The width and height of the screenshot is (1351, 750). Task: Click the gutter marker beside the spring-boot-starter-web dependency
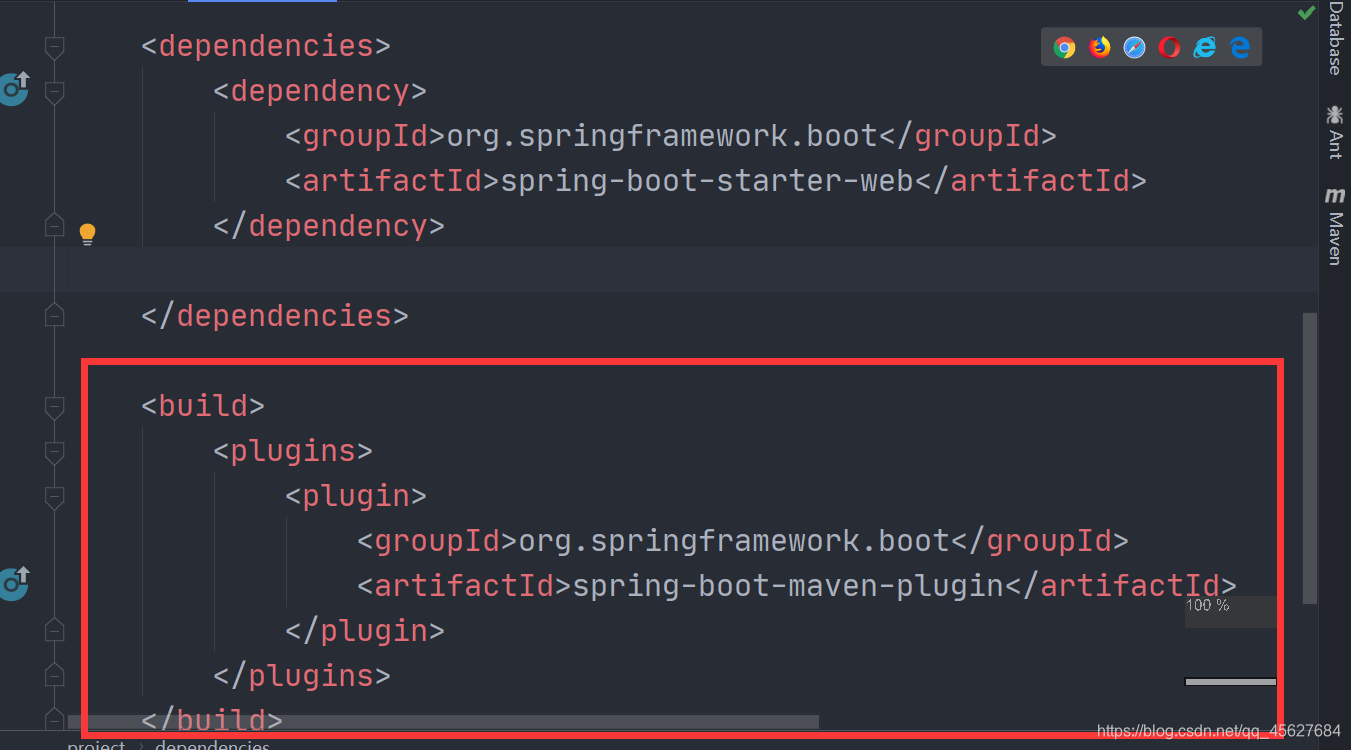coord(13,88)
